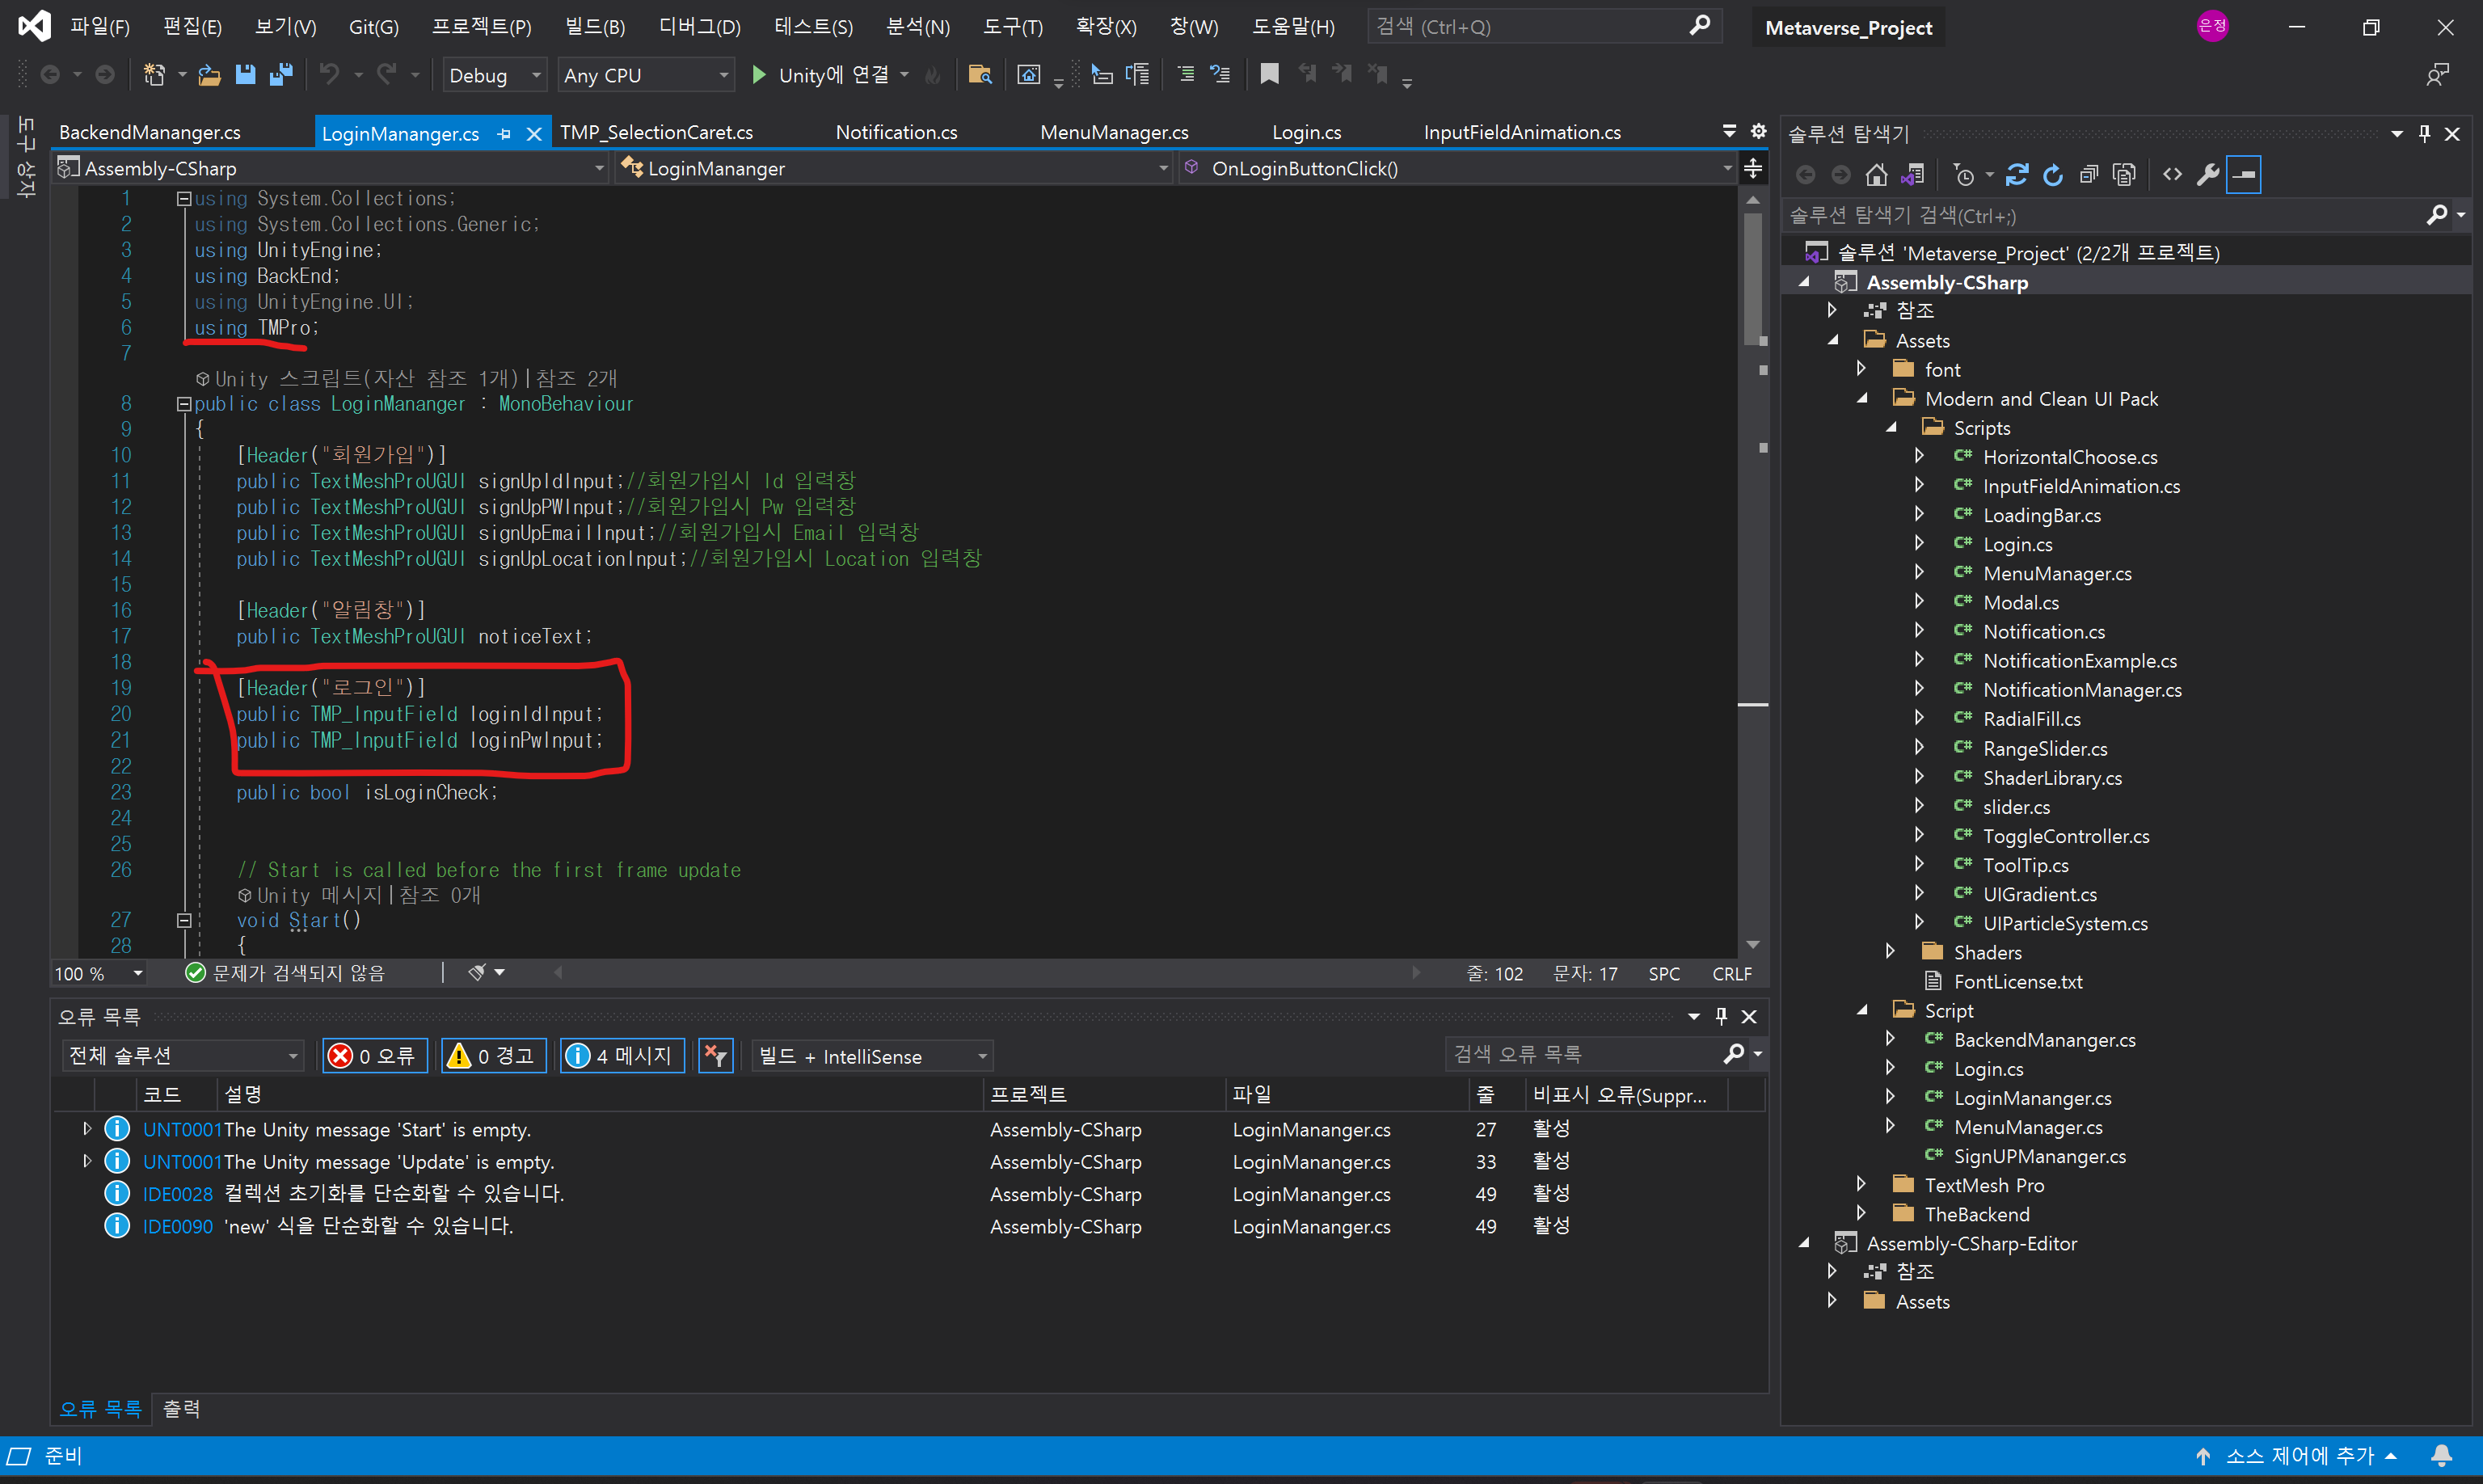
Task: Open the Debug configuration dropdown
Action: coord(495,75)
